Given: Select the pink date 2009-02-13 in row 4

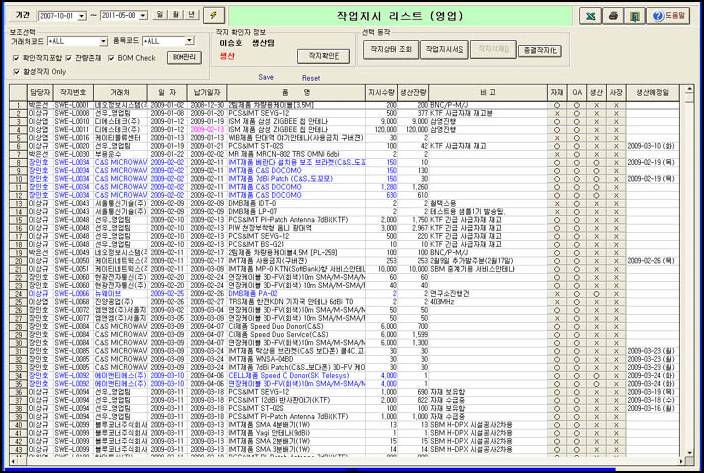Looking at the screenshot, I should point(207,130).
